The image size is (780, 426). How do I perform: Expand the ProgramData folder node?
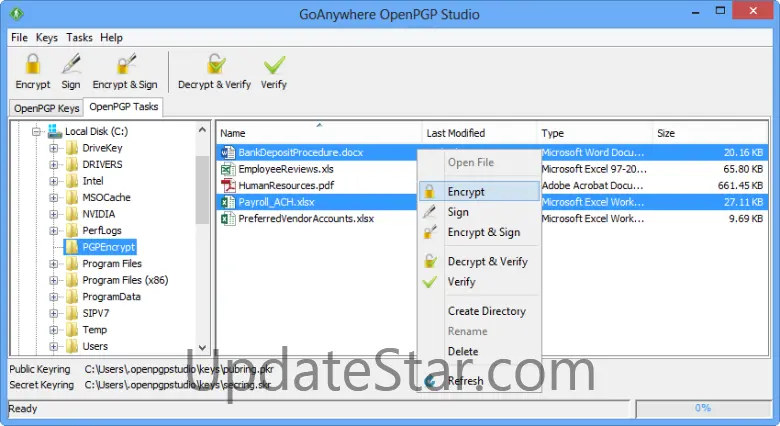tap(54, 297)
